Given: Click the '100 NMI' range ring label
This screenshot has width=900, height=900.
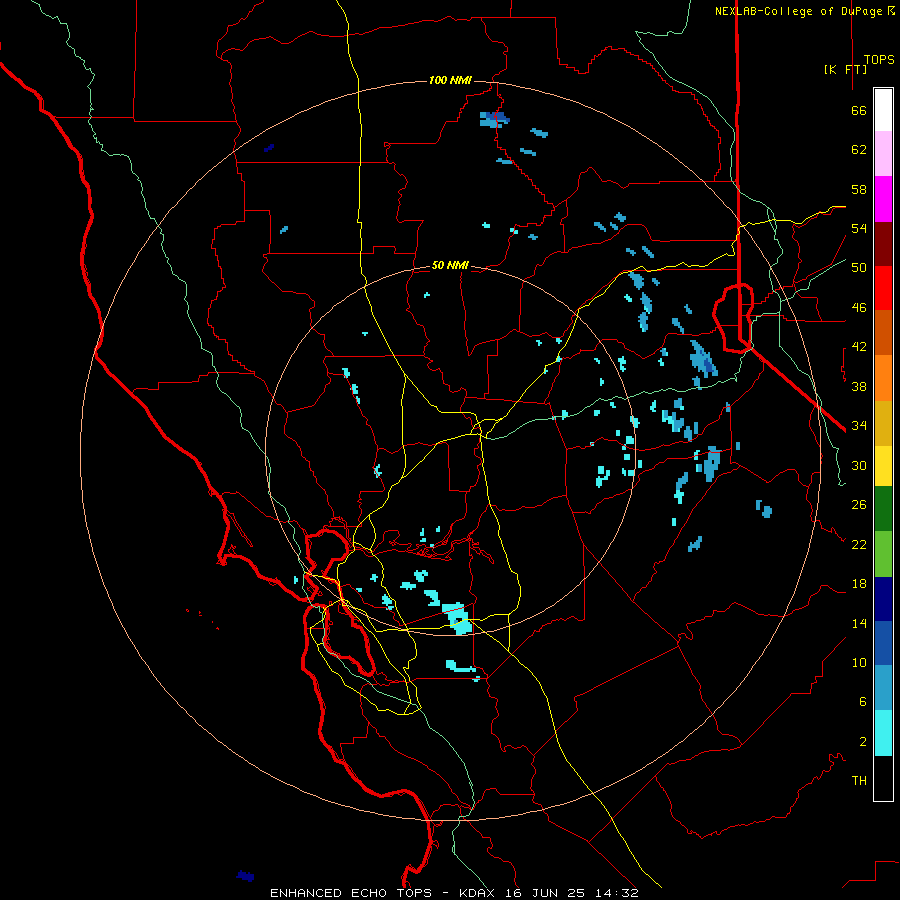Looking at the screenshot, I should tap(450, 80).
